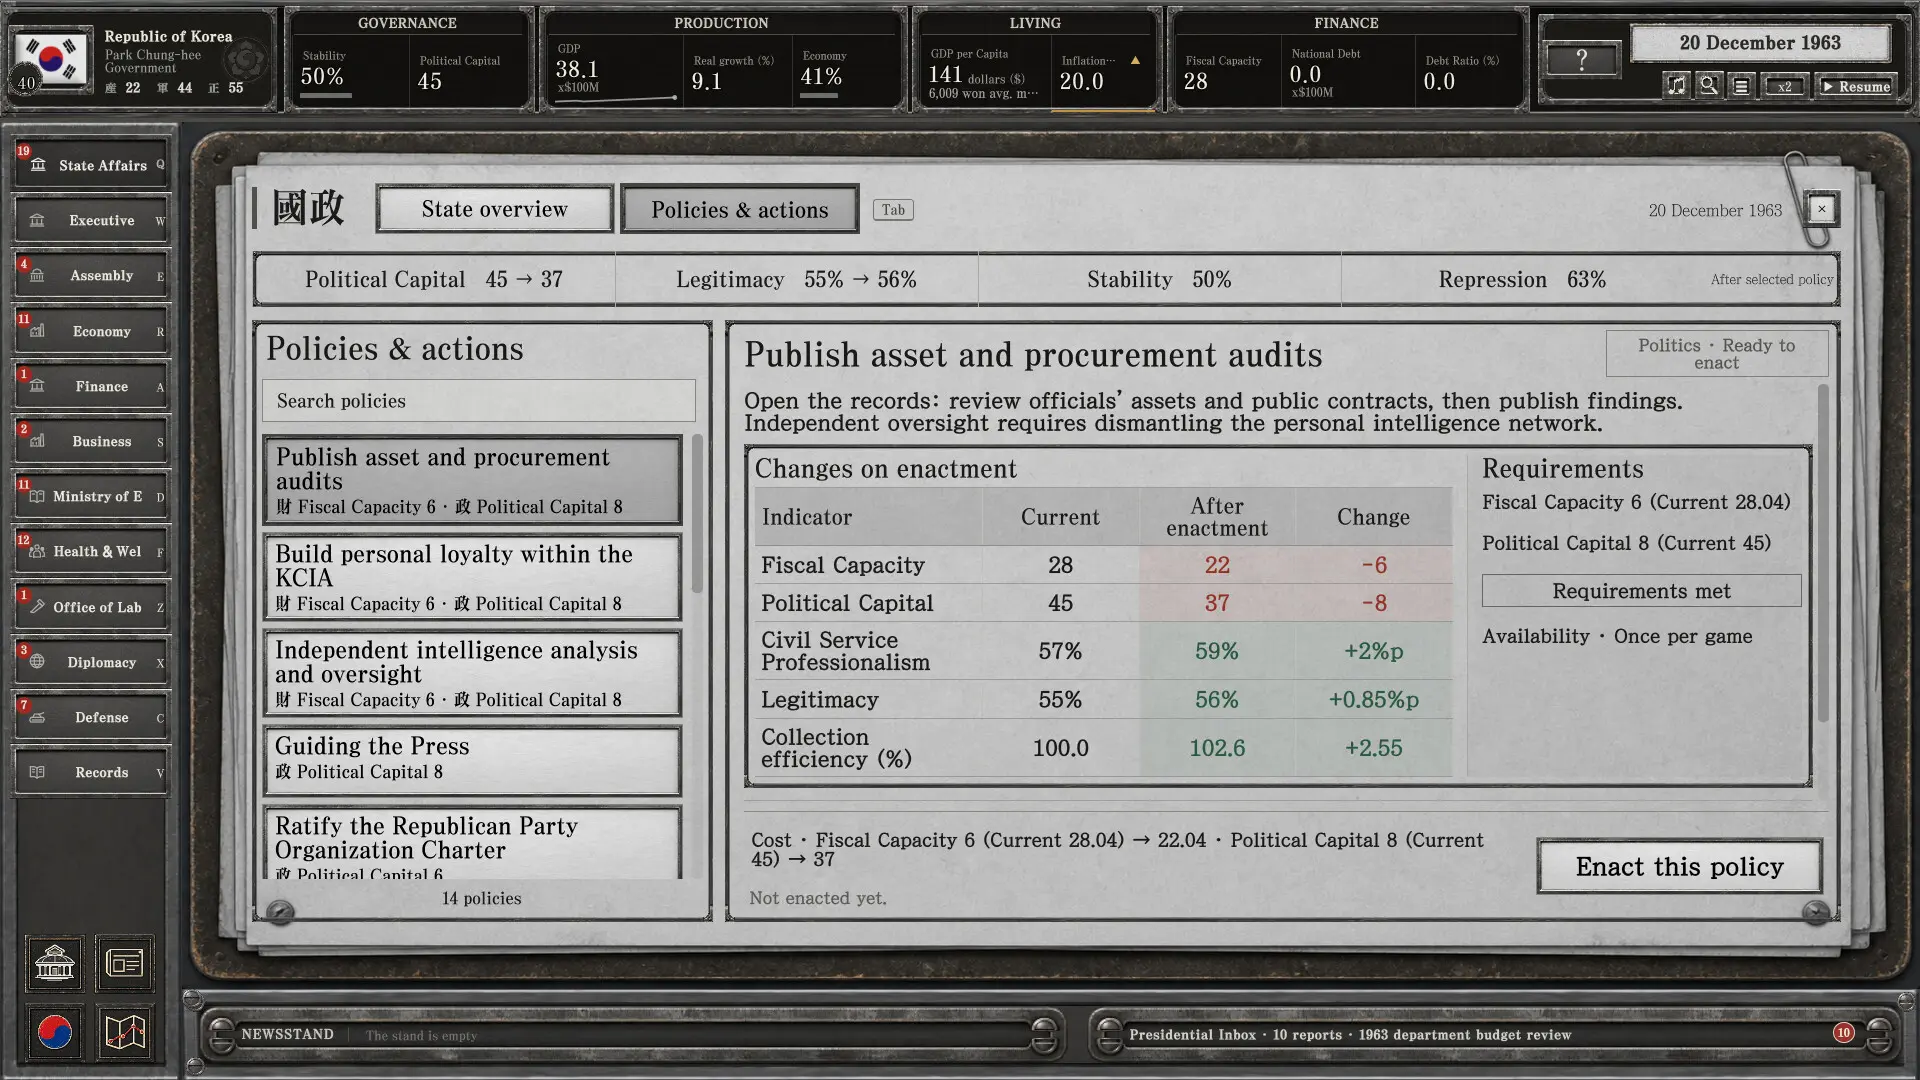
Task: Click the taegeuk emblem icon
Action: pos(55,1032)
